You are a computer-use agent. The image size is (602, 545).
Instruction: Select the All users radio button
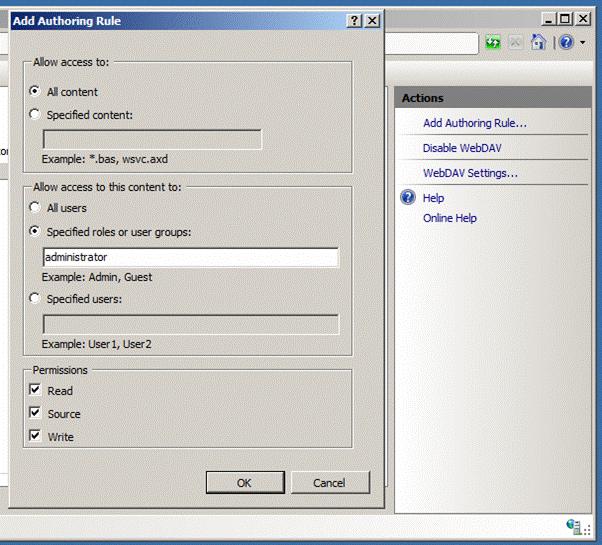pos(35,207)
